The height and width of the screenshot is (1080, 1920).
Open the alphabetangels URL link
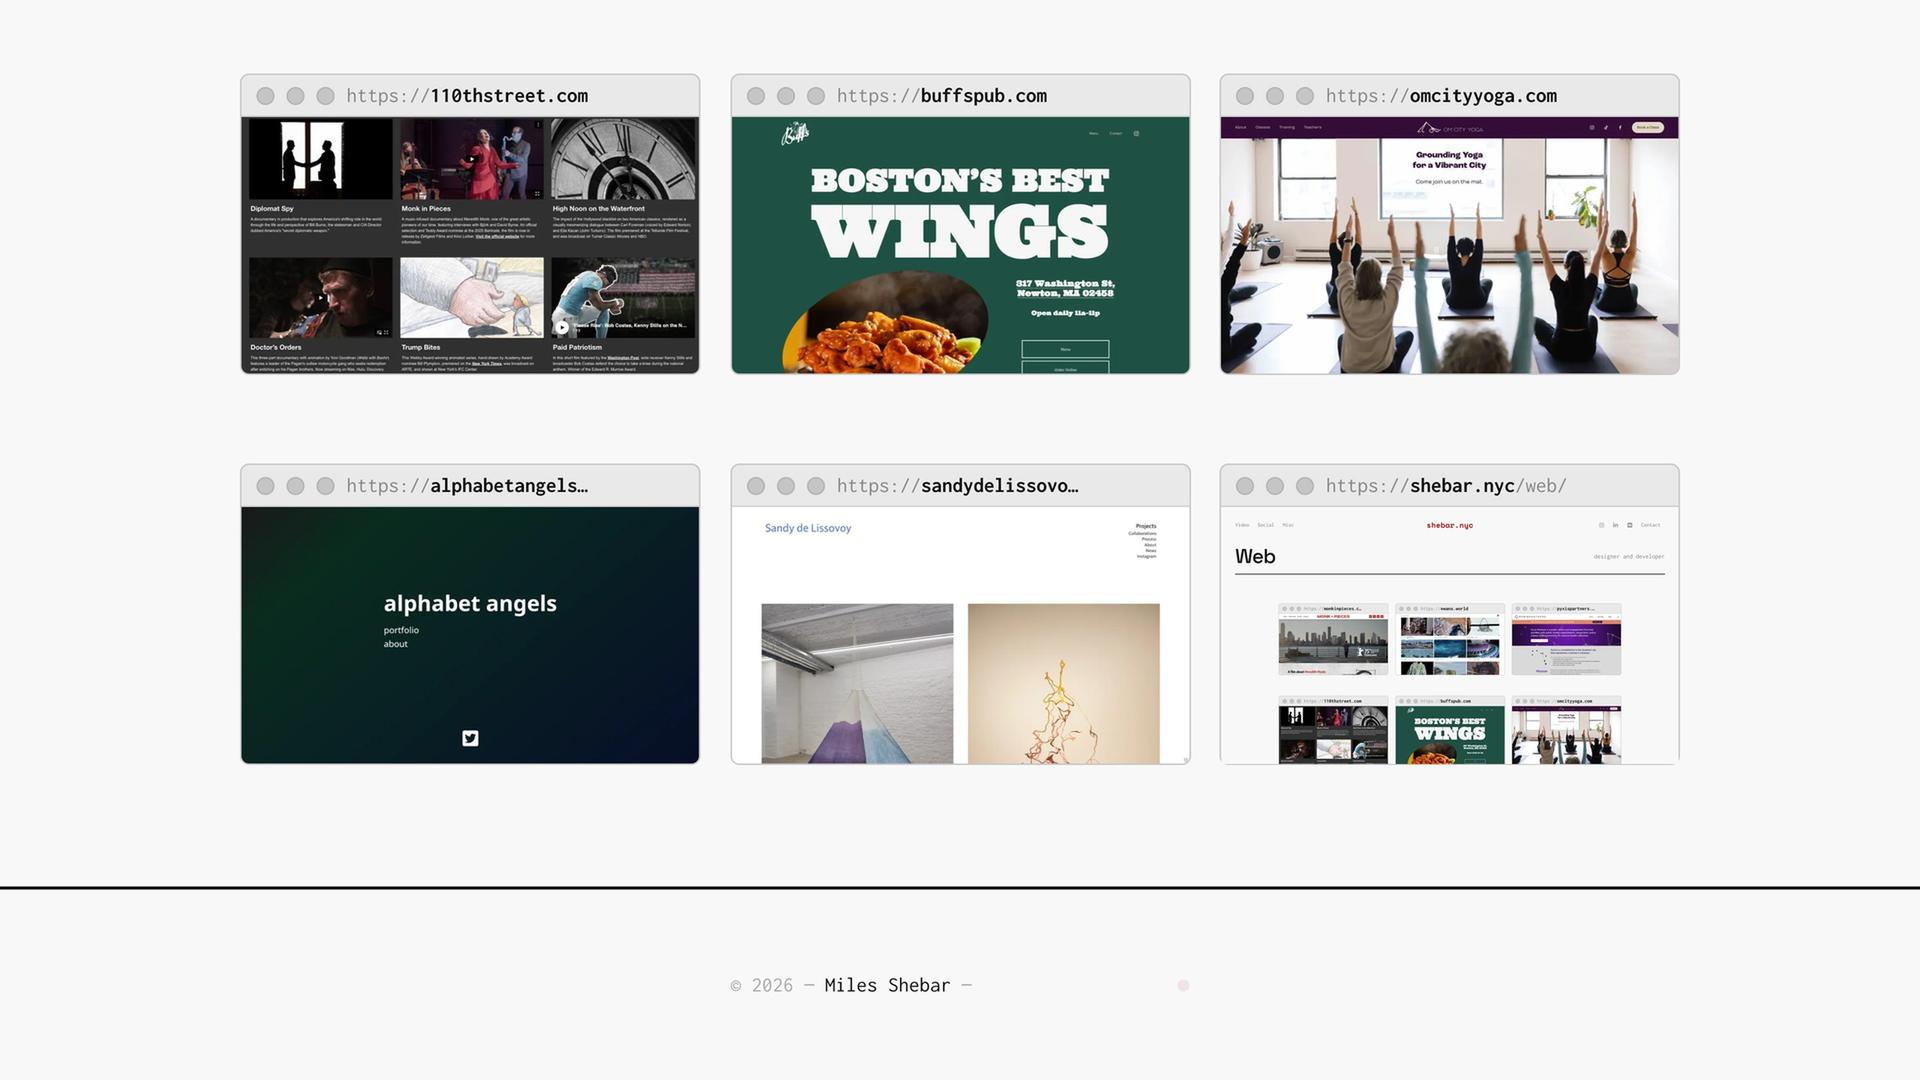[467, 486]
